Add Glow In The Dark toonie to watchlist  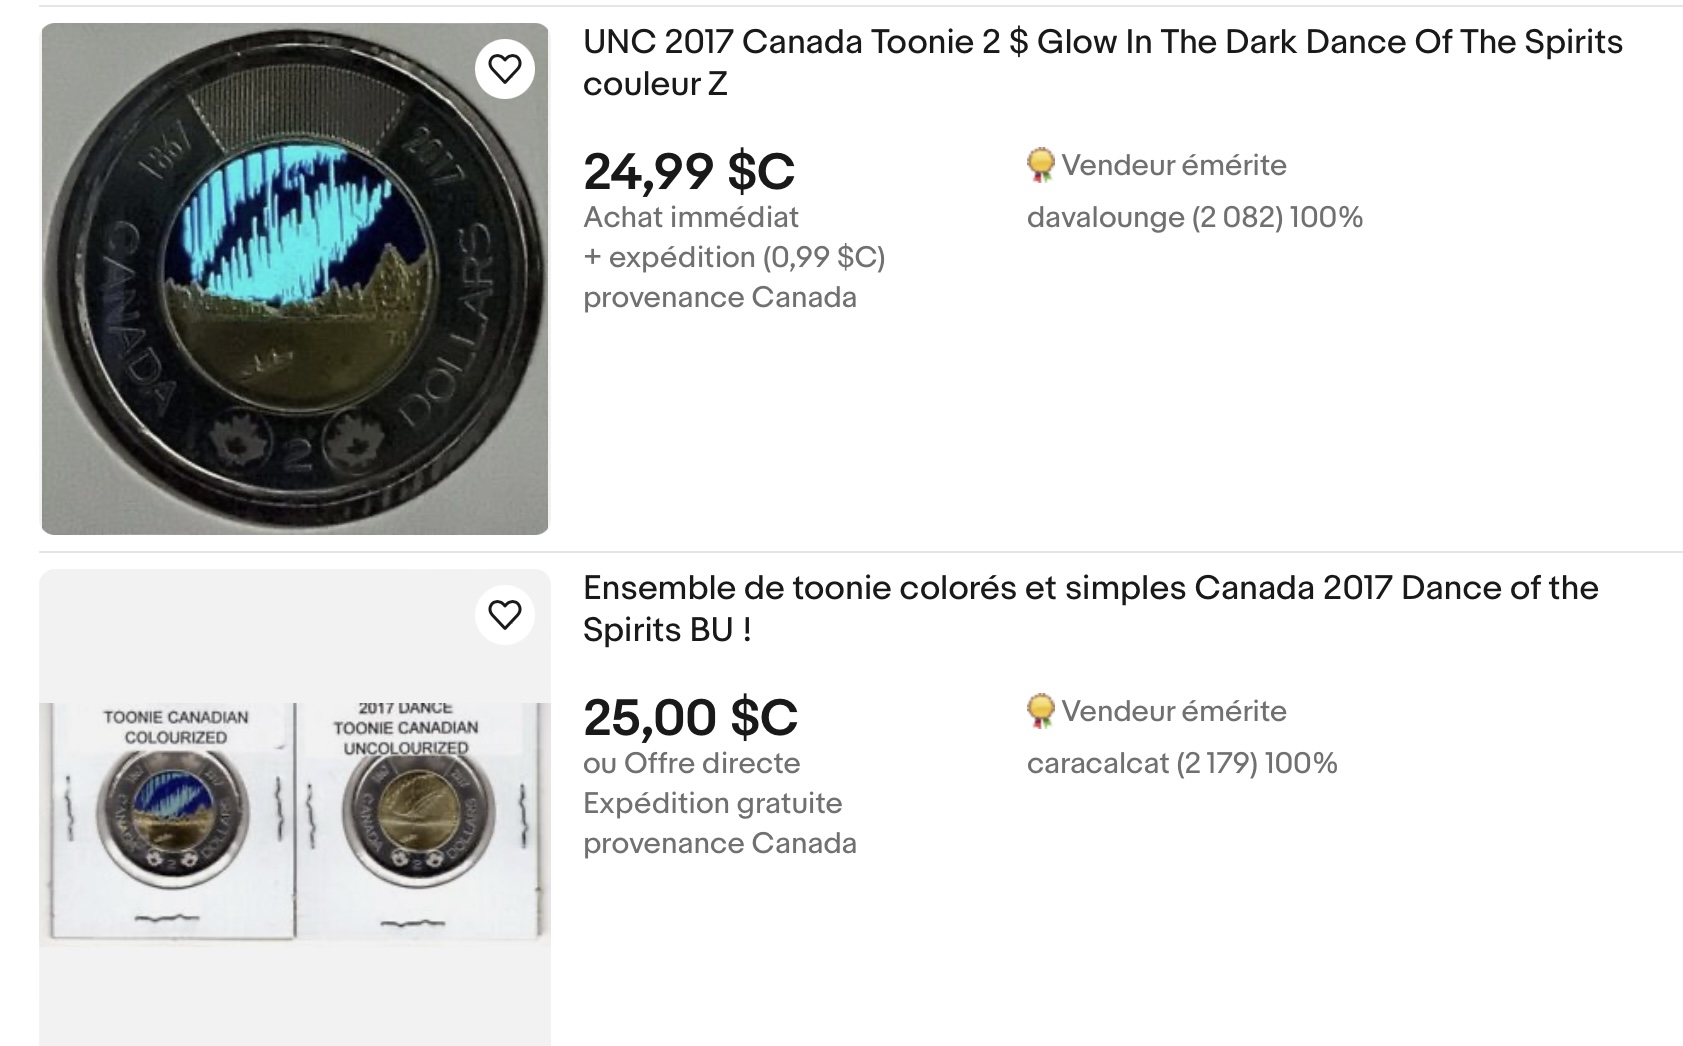click(505, 69)
